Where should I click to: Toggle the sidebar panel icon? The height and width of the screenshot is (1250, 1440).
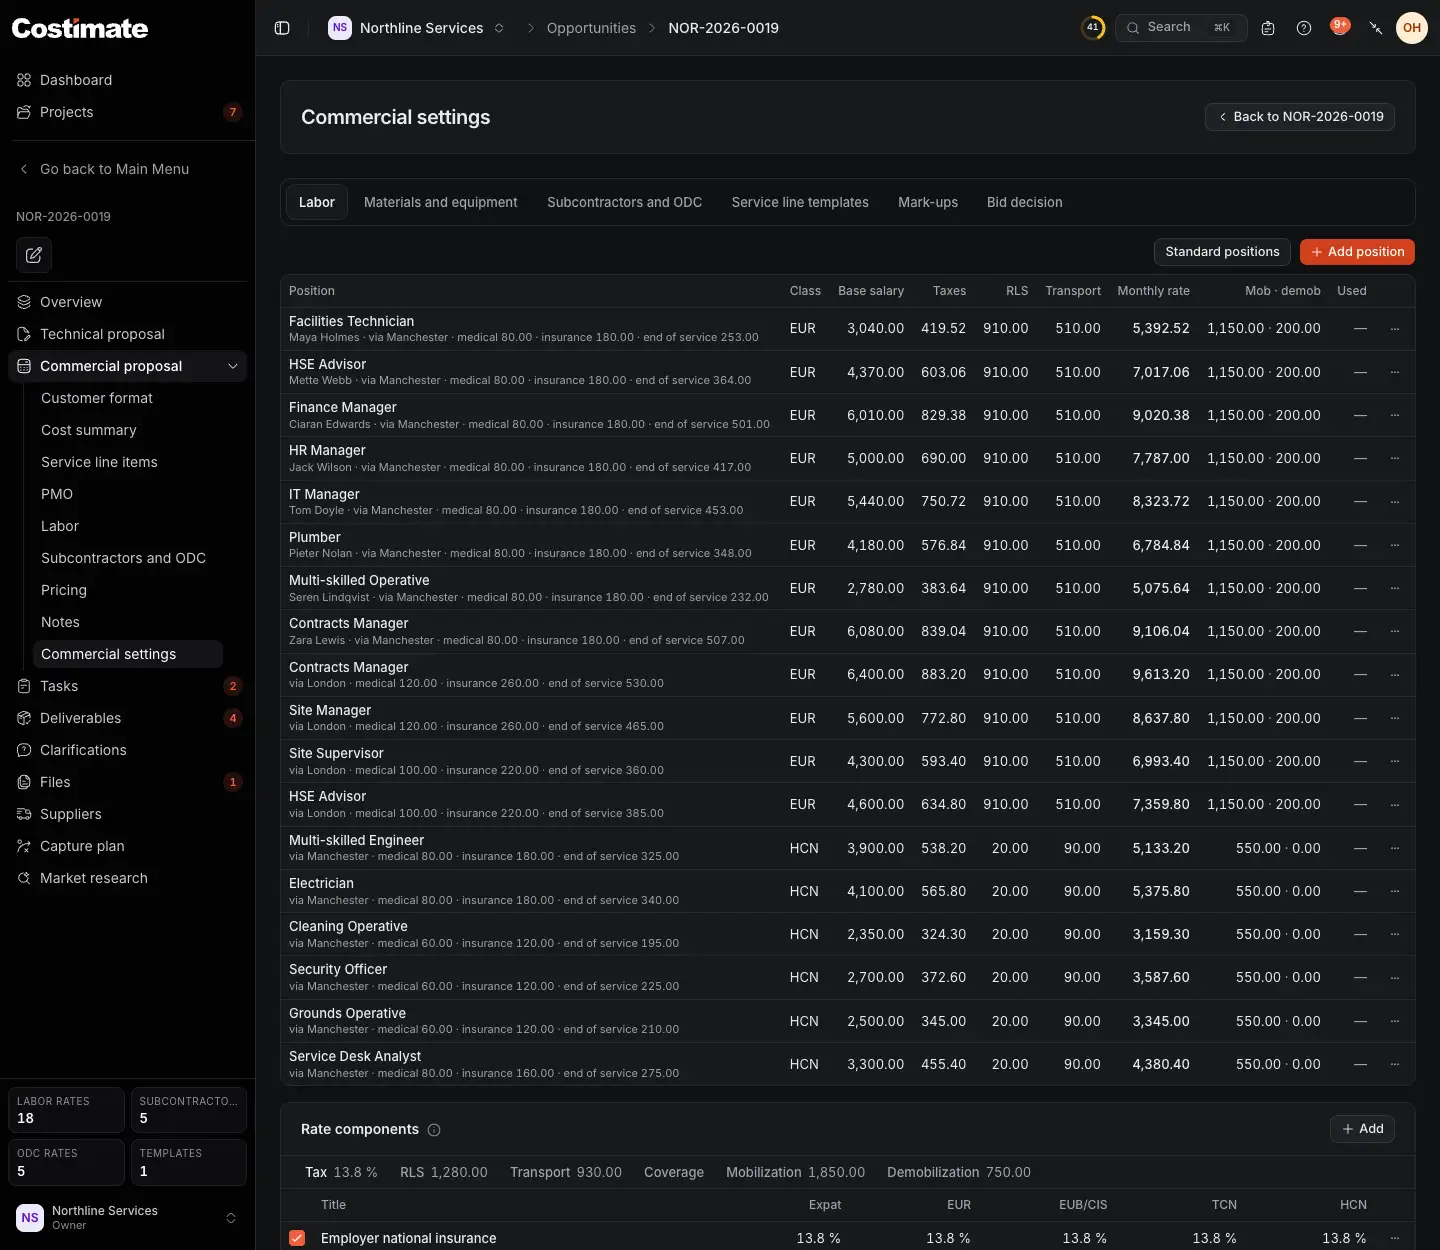[x=282, y=28]
